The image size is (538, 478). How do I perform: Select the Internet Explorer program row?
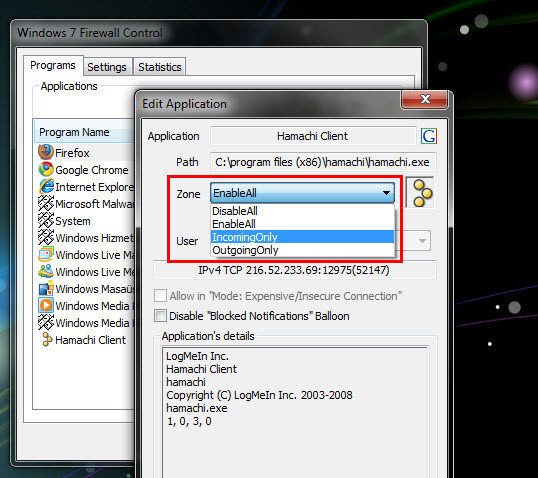85,187
